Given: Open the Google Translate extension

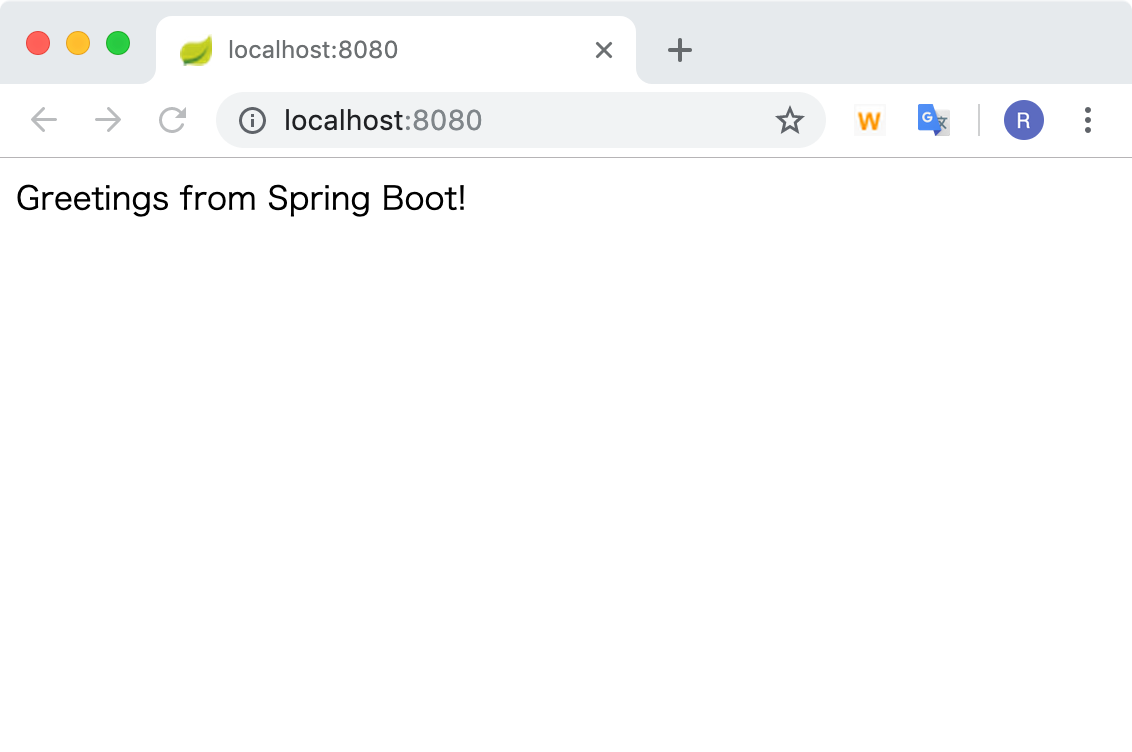Looking at the screenshot, I should pos(933,121).
